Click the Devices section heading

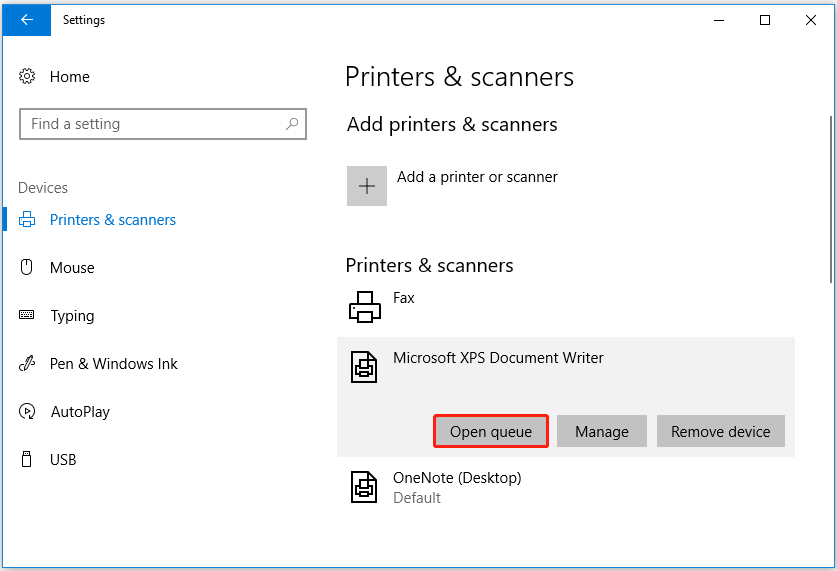[x=43, y=188]
